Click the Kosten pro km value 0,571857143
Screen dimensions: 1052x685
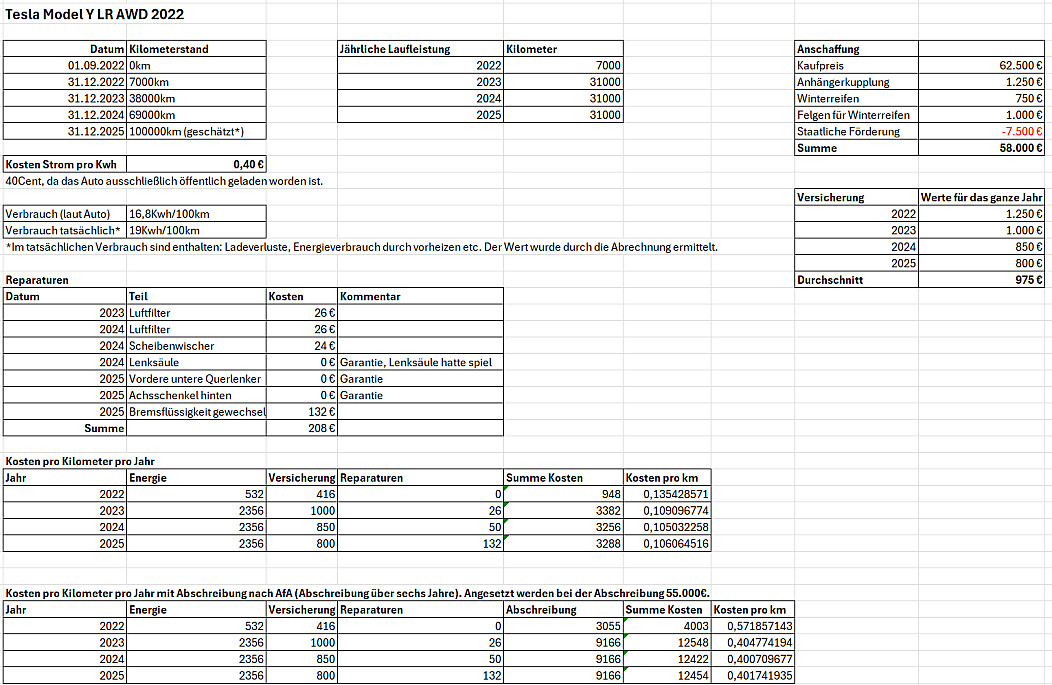coord(751,626)
